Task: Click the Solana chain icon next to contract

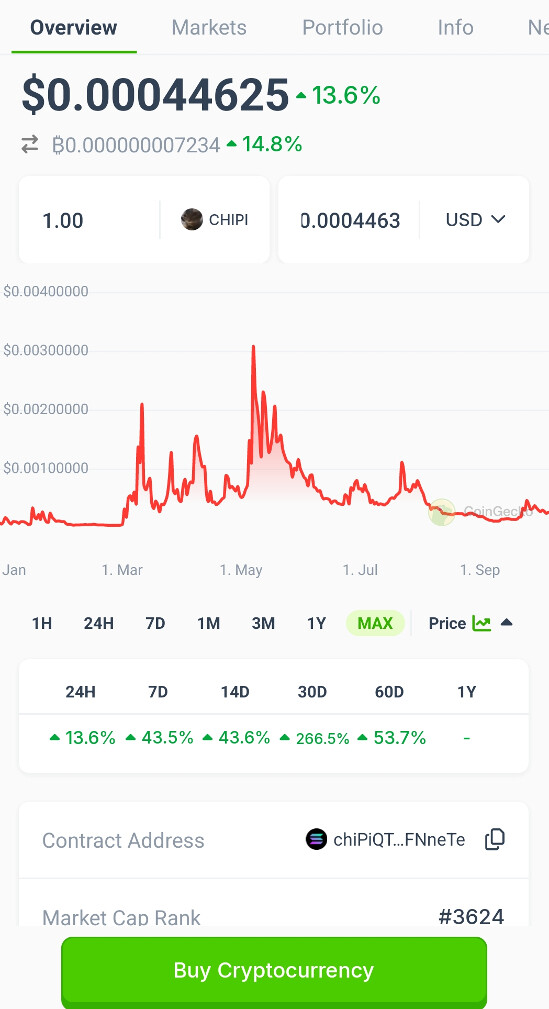Action: coord(316,839)
